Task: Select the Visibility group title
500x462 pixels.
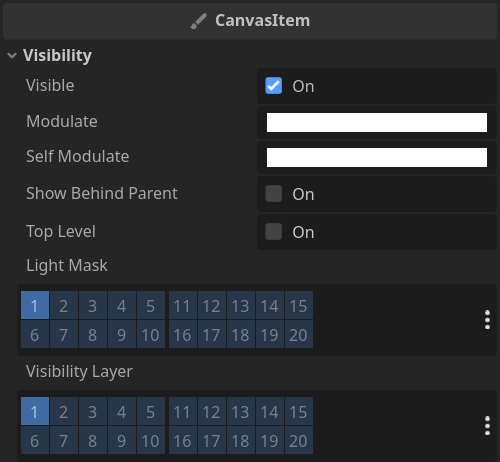Action: [x=57, y=55]
